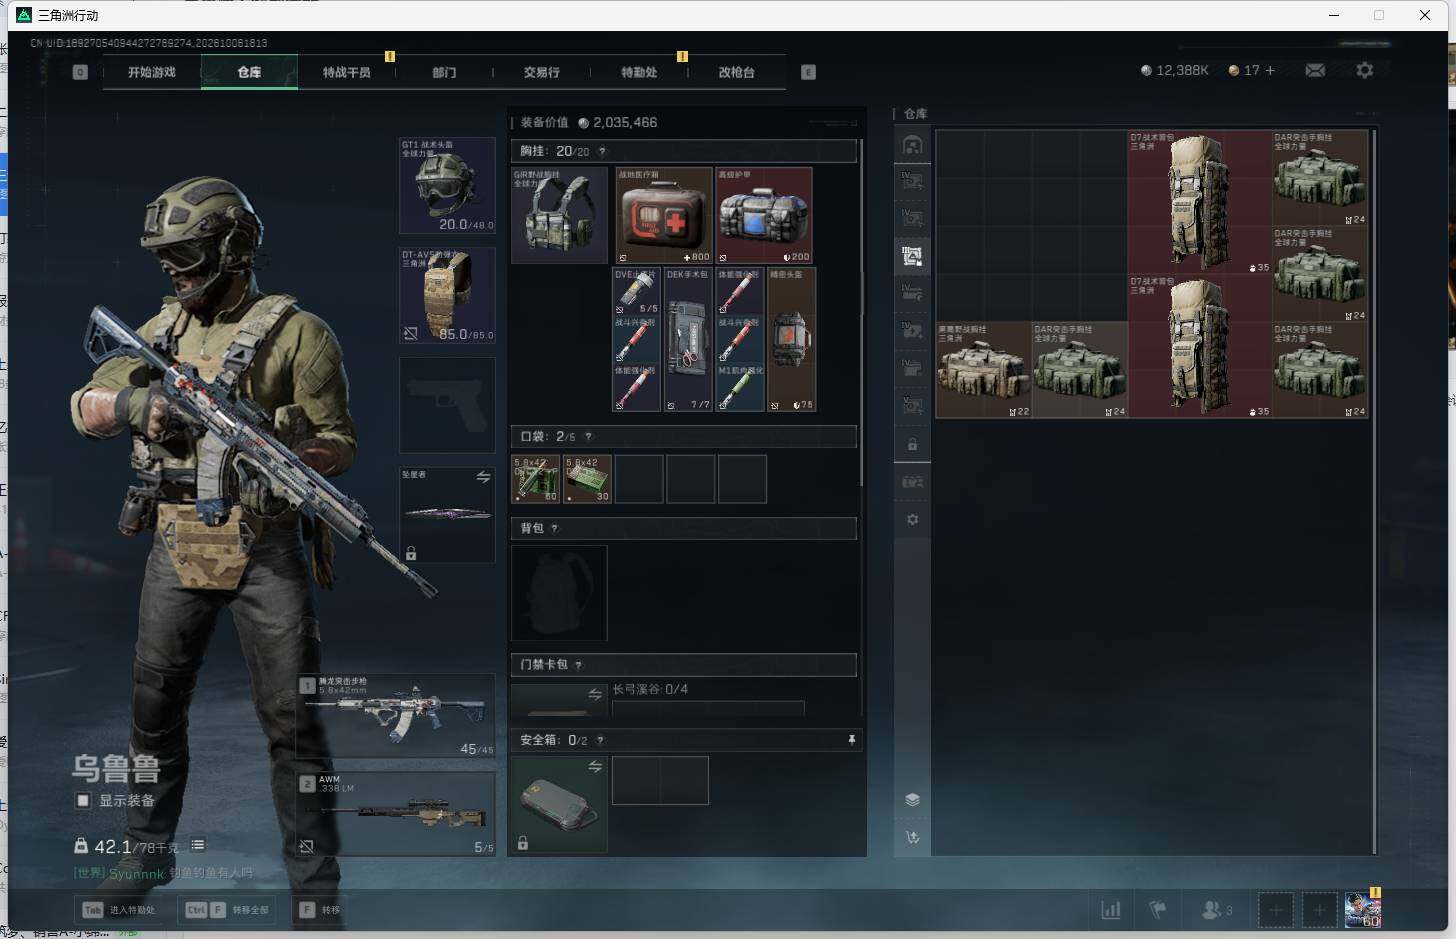Select the first warehouse category sidebar icon

click(912, 145)
